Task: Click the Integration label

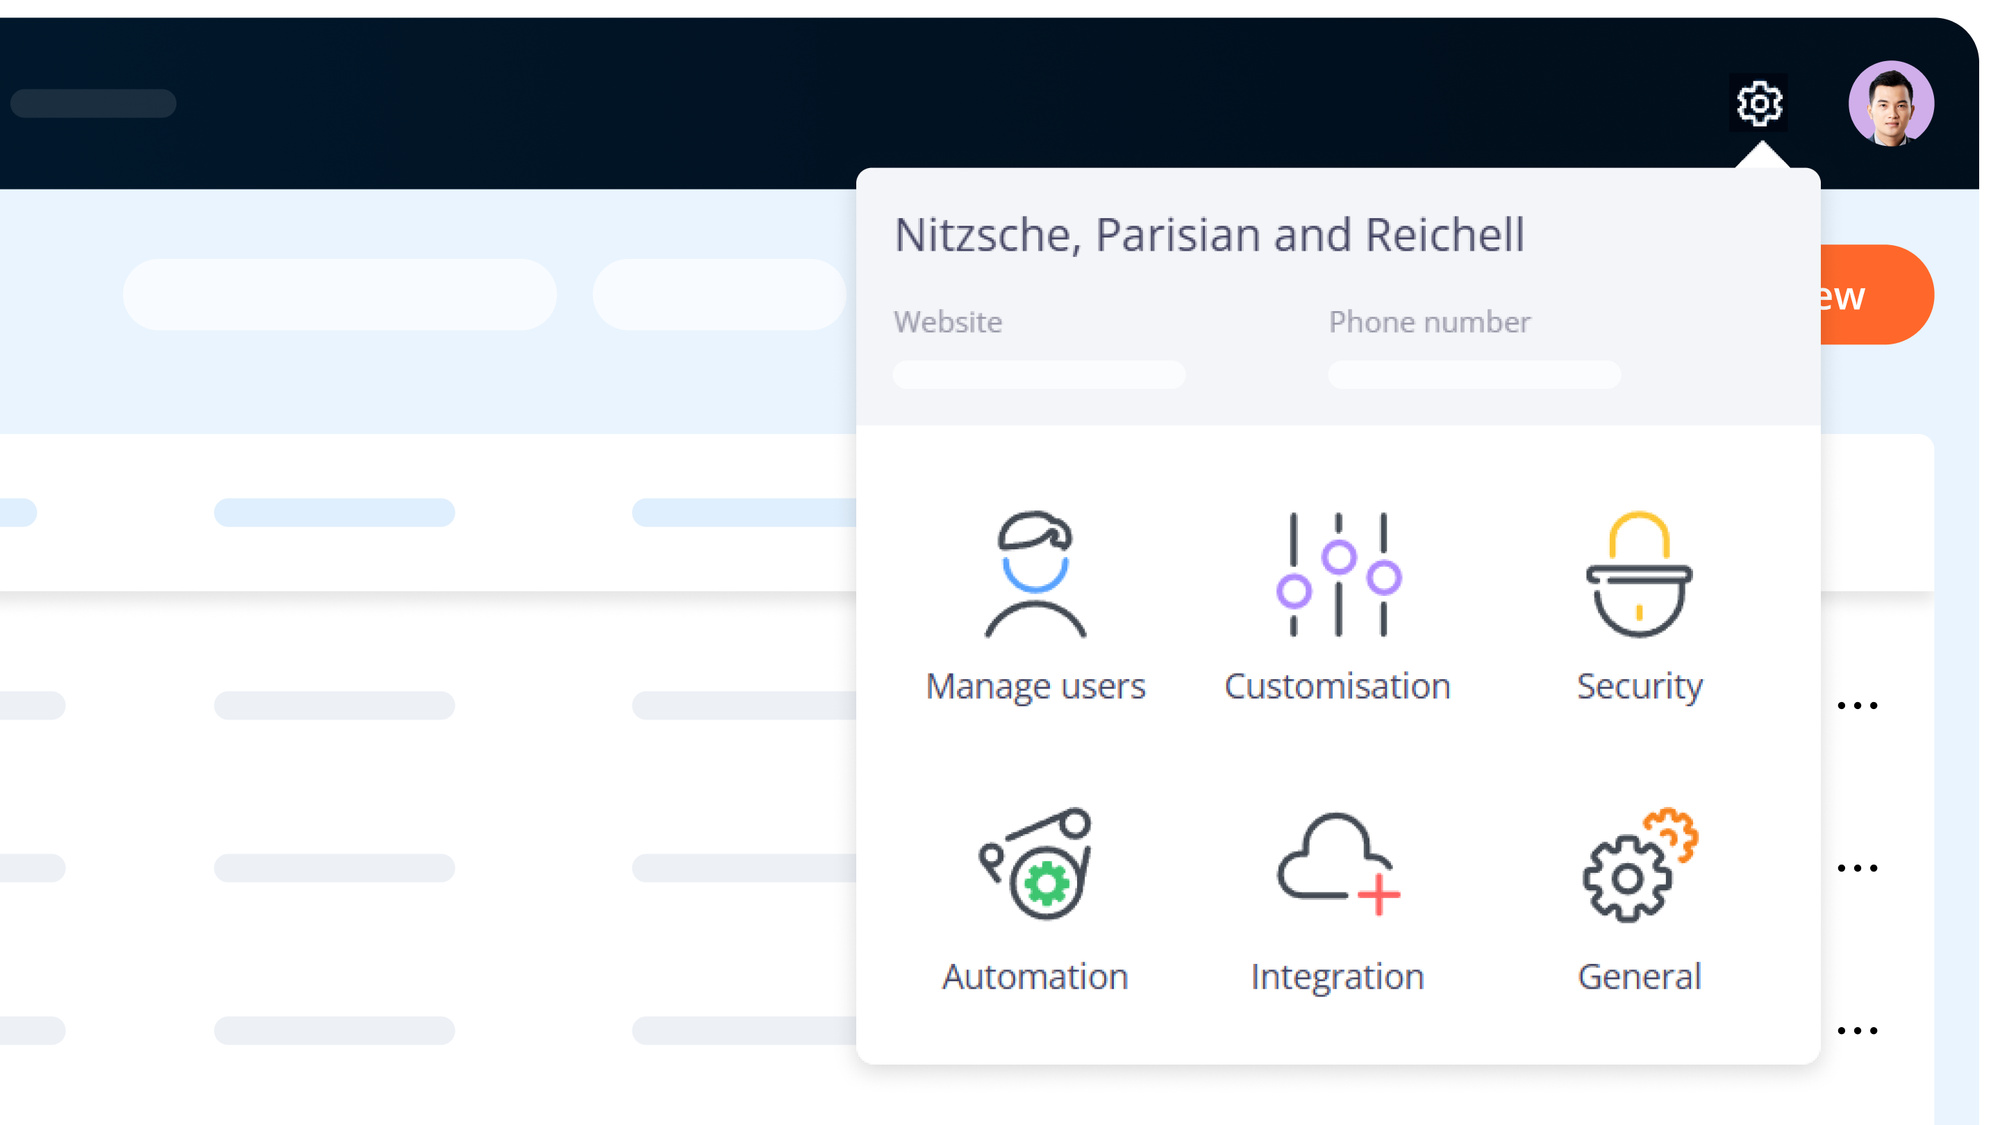Action: (x=1337, y=976)
